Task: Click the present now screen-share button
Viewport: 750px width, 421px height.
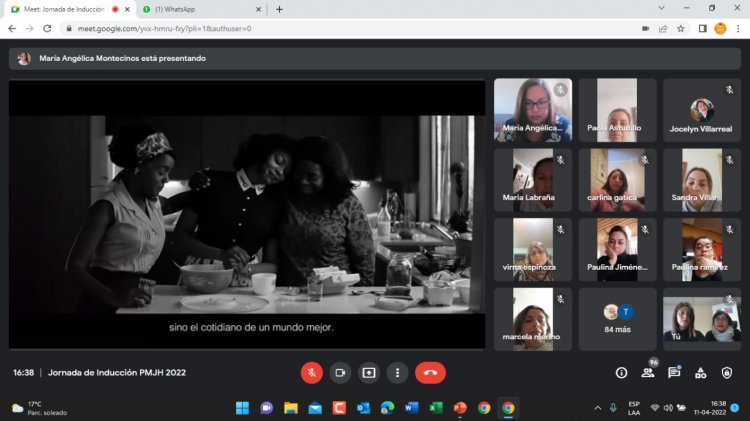Action: [369, 373]
